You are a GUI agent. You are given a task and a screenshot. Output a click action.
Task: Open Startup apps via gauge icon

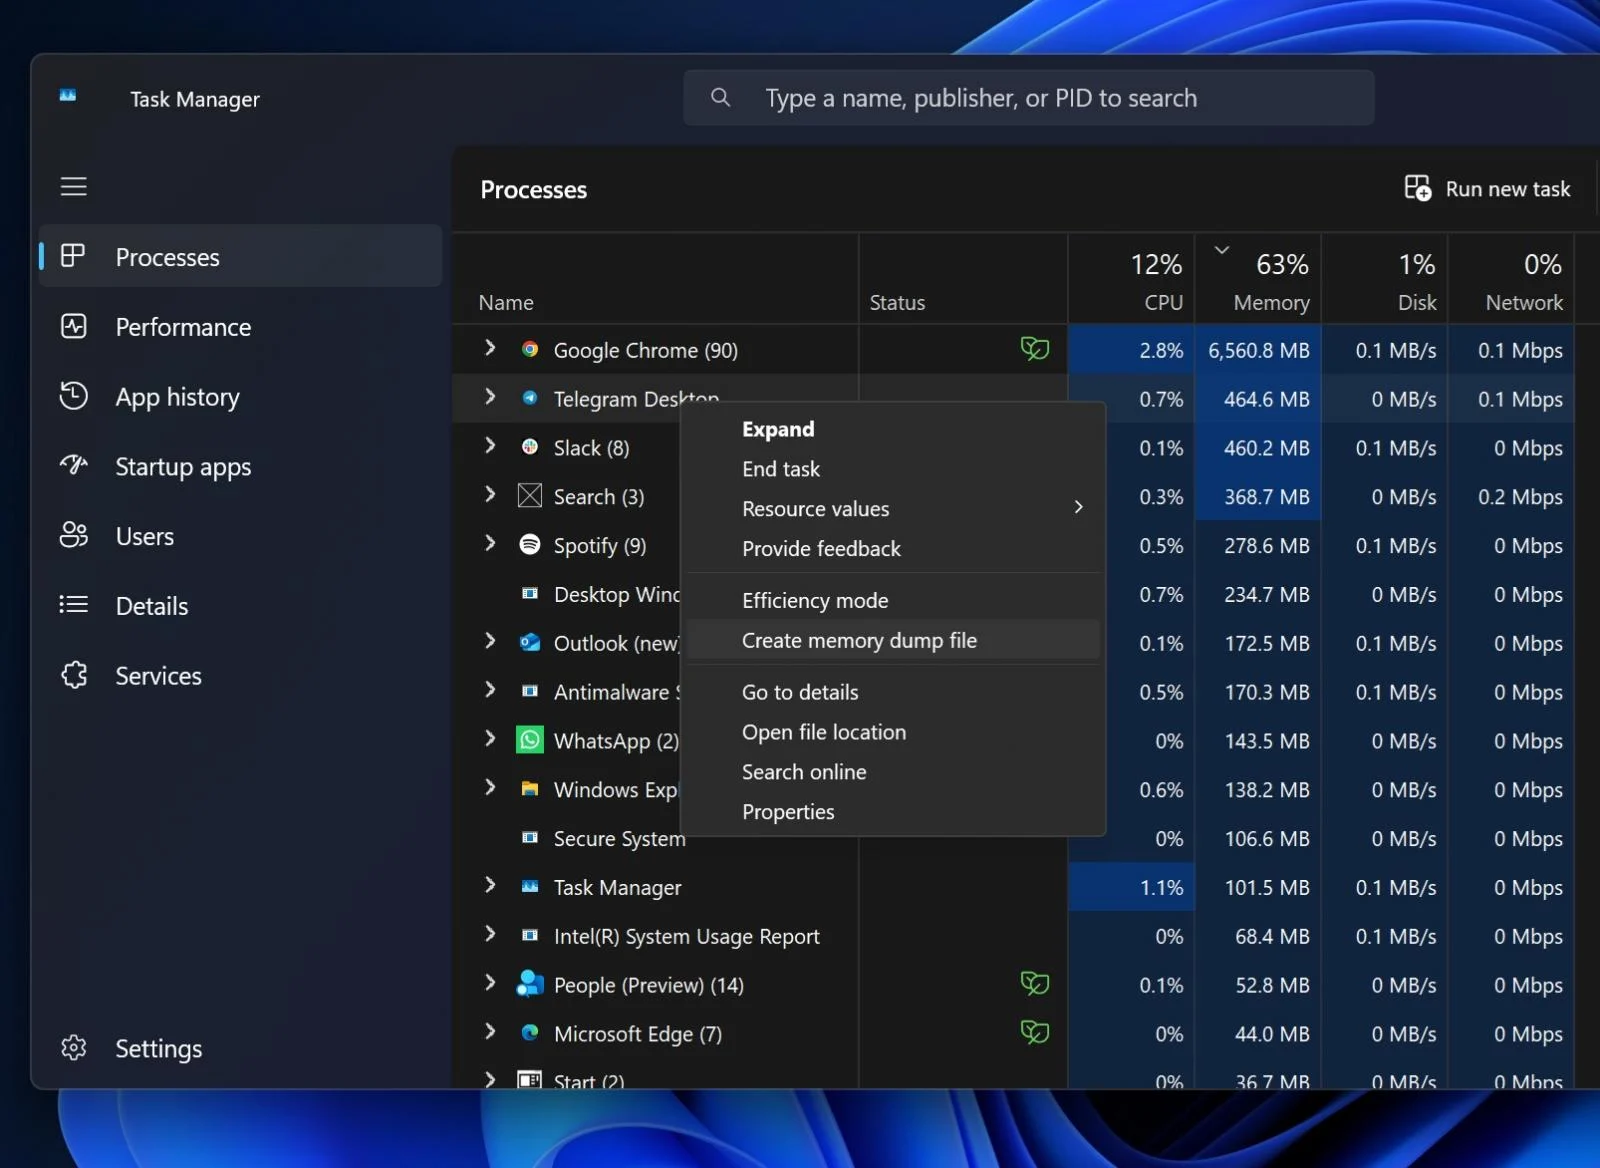tap(73, 466)
